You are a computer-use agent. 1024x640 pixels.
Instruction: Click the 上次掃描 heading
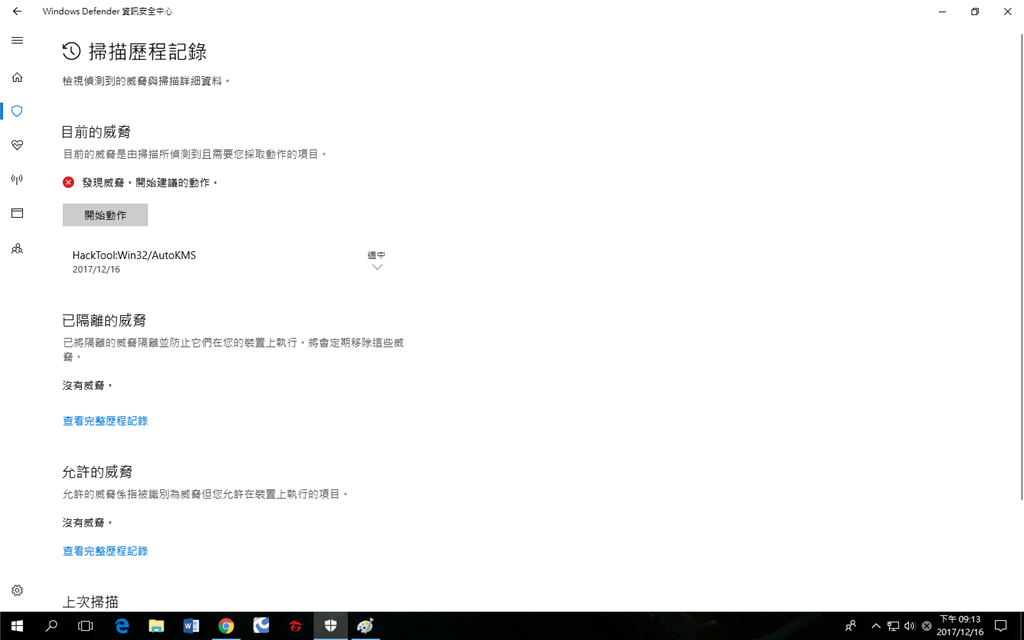point(90,602)
